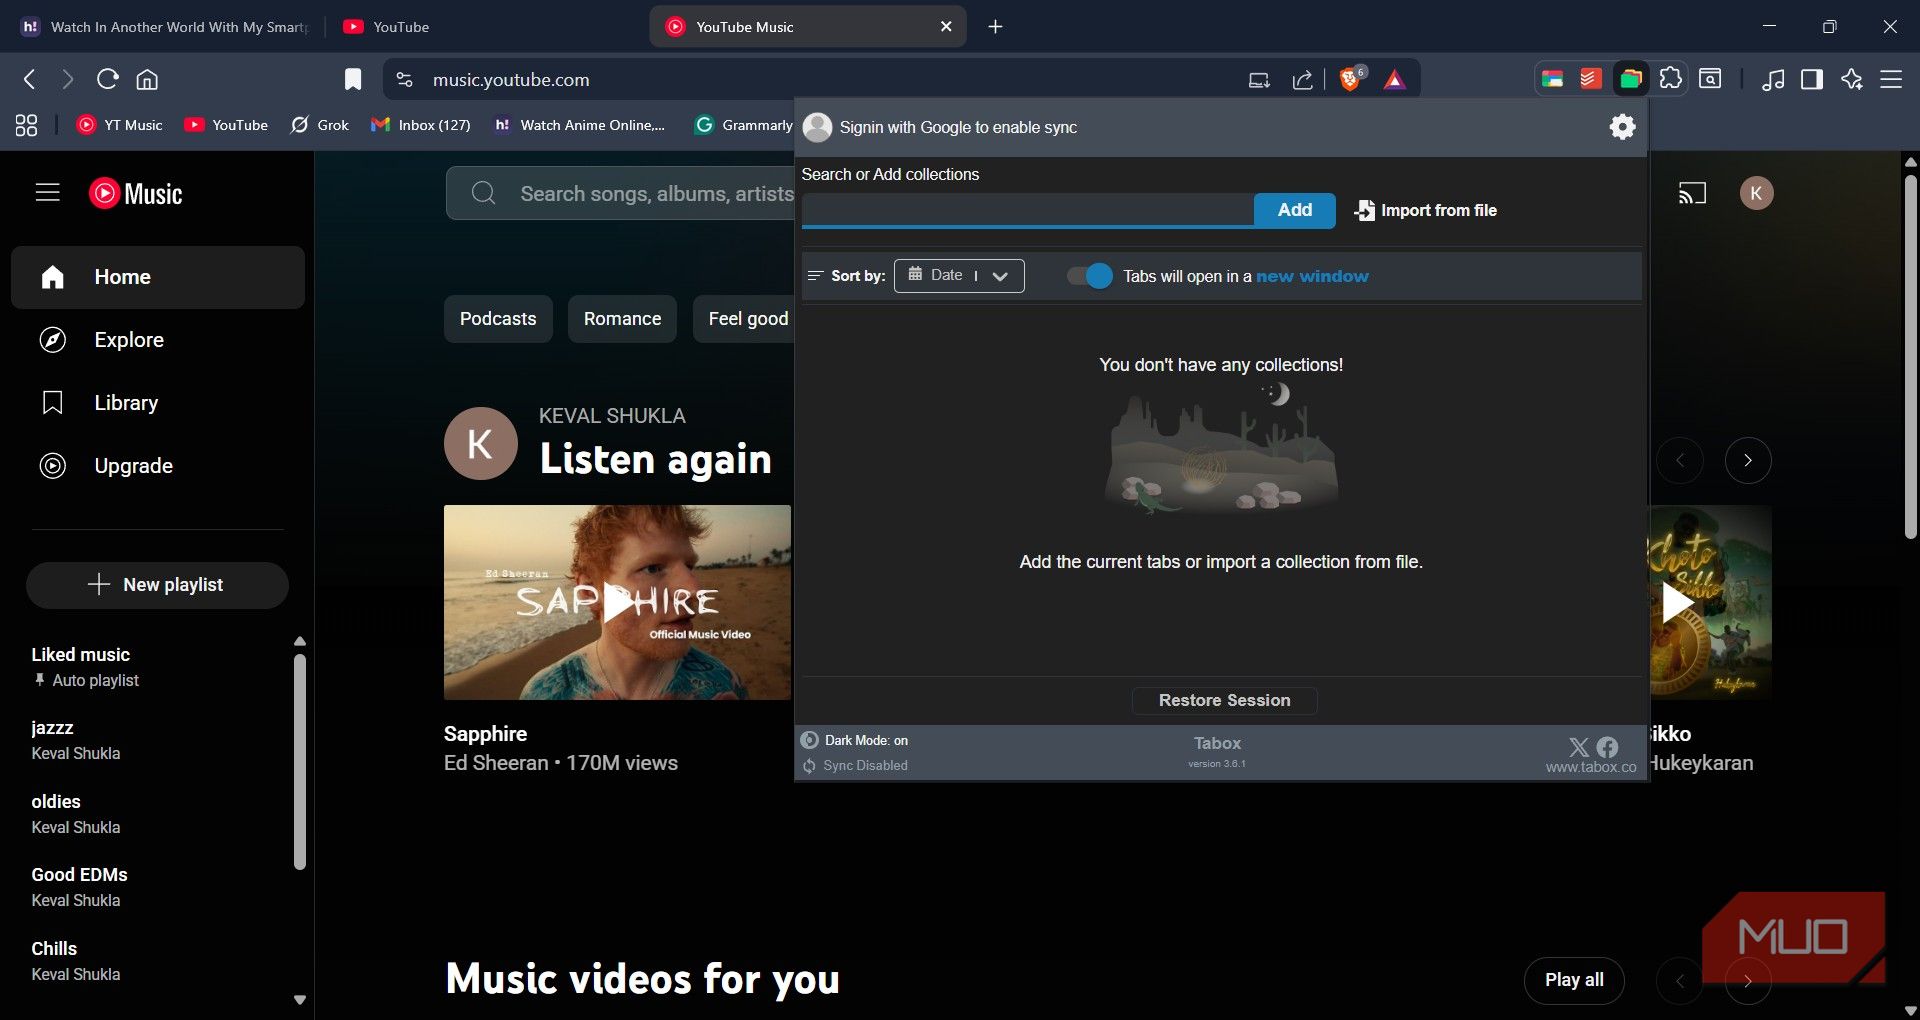The height and width of the screenshot is (1020, 1920).
Task: Toggle YouTube Music guide menu
Action: coord(48,192)
